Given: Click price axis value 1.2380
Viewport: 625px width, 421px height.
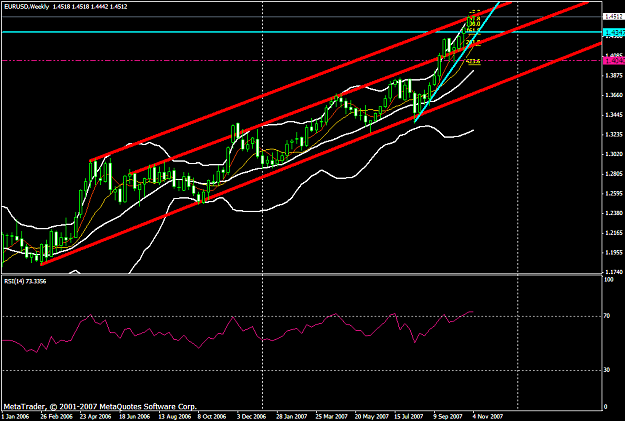Looking at the screenshot, I should click(x=614, y=213).
